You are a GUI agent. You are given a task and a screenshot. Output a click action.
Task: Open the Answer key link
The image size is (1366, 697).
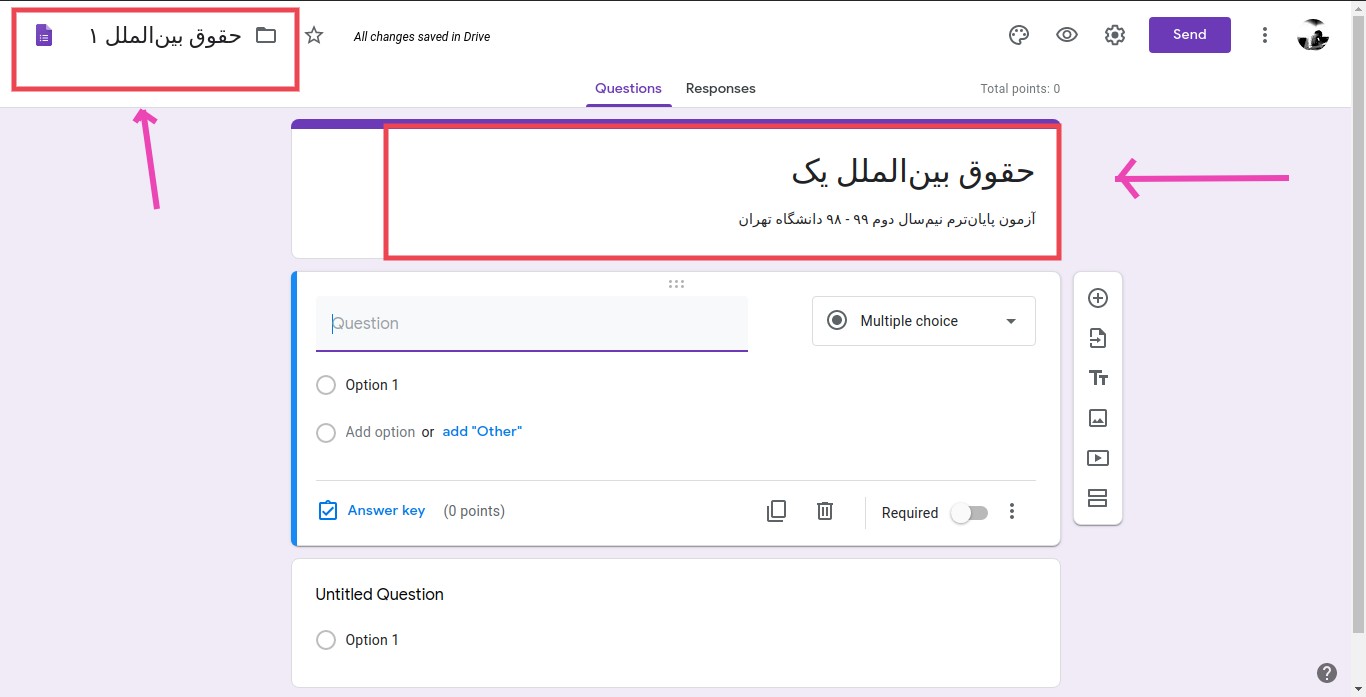386,510
